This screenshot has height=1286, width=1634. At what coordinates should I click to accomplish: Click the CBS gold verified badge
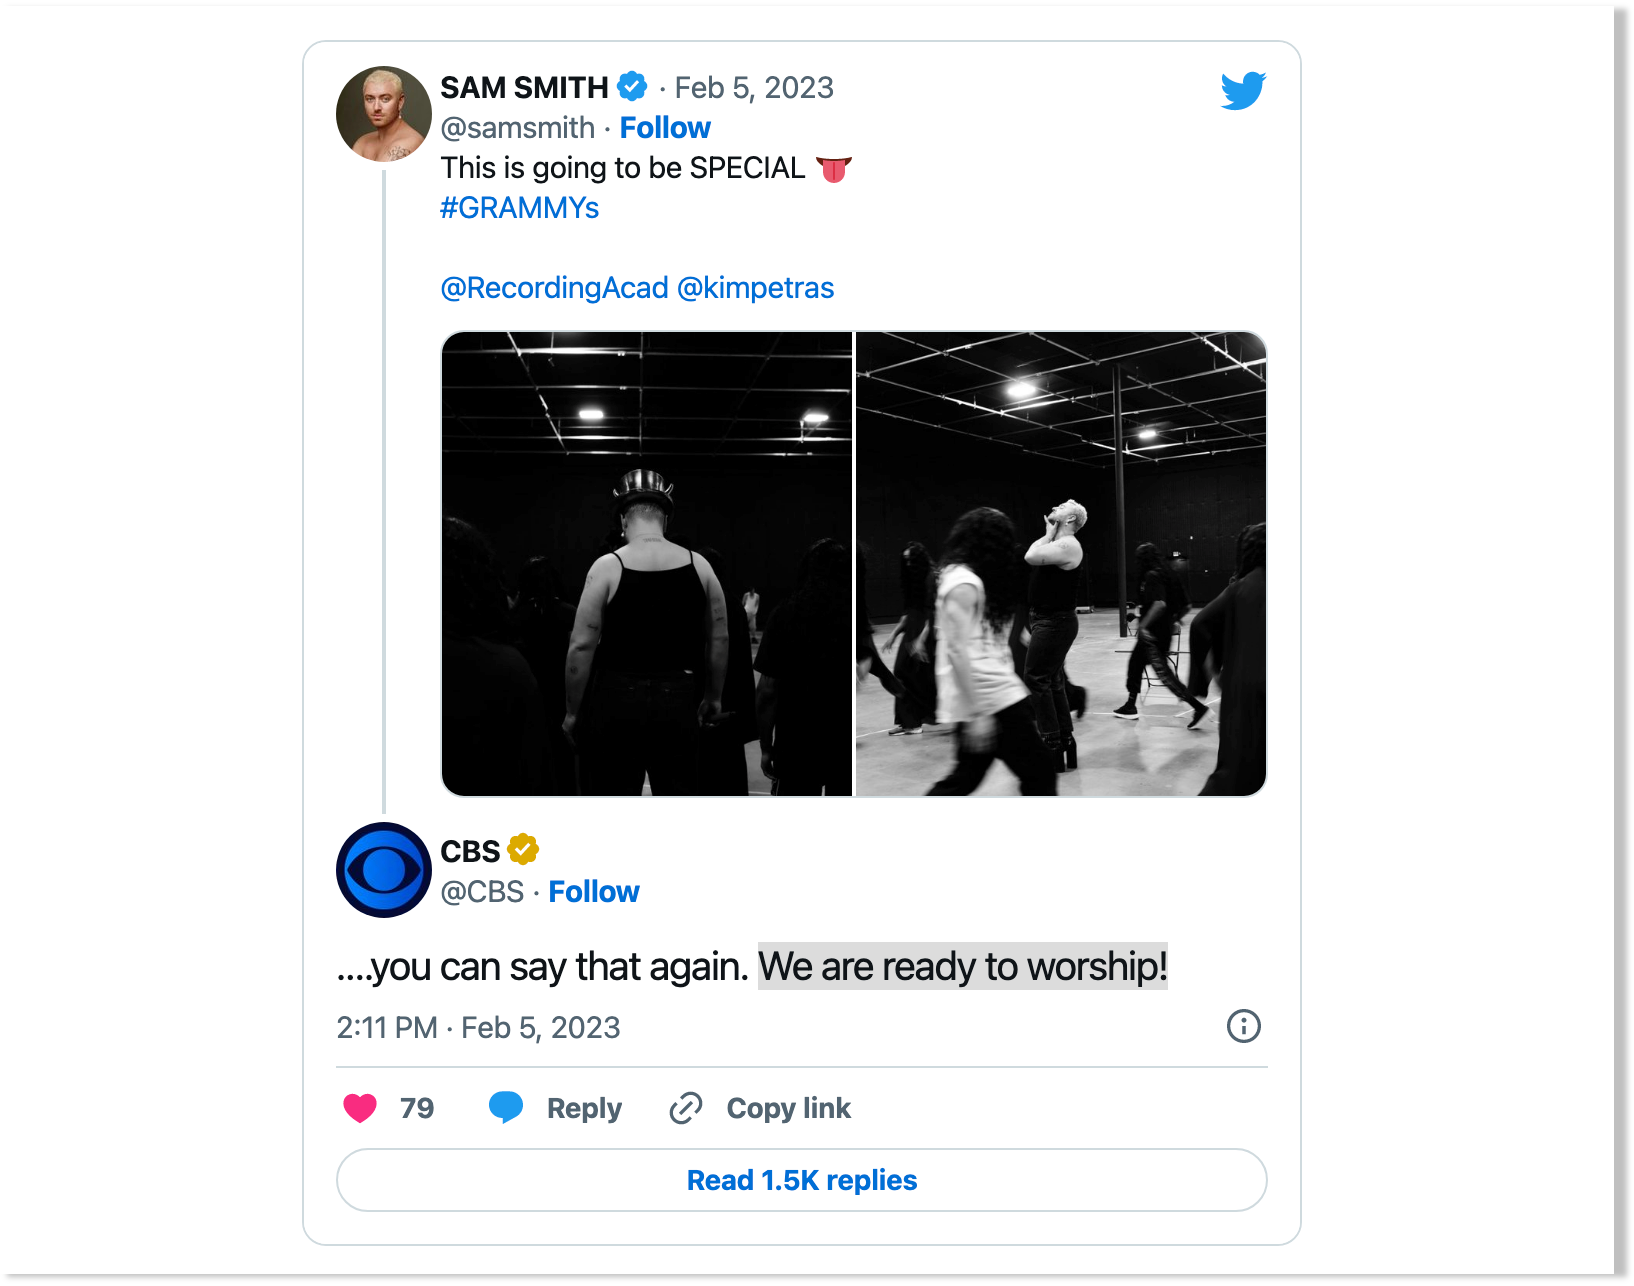[x=523, y=850]
